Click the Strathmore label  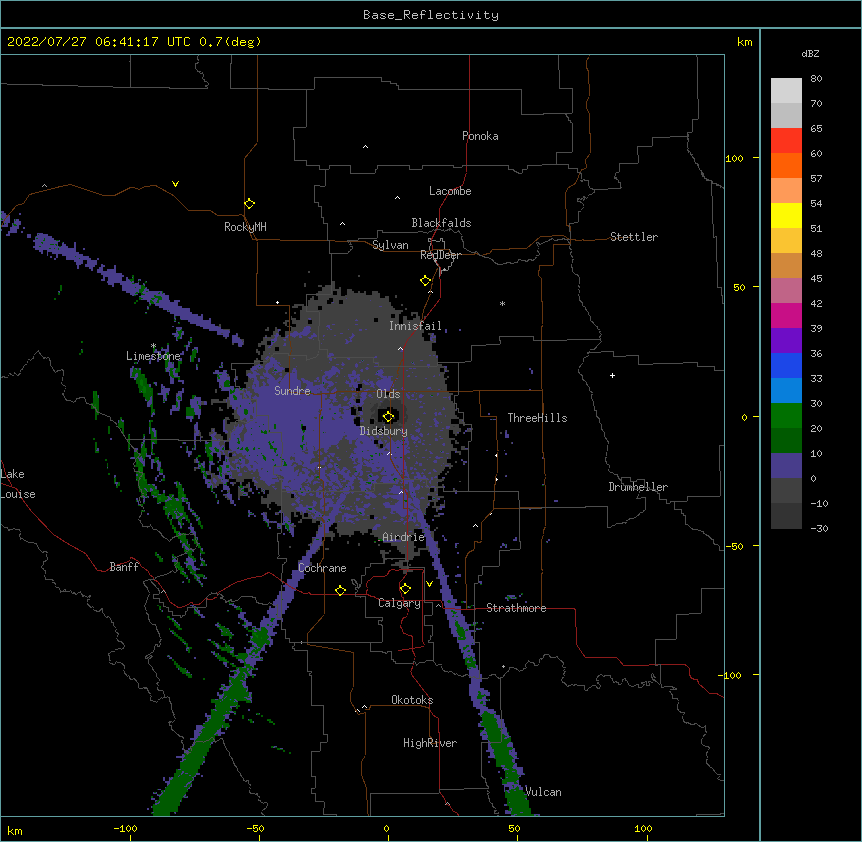[516, 608]
